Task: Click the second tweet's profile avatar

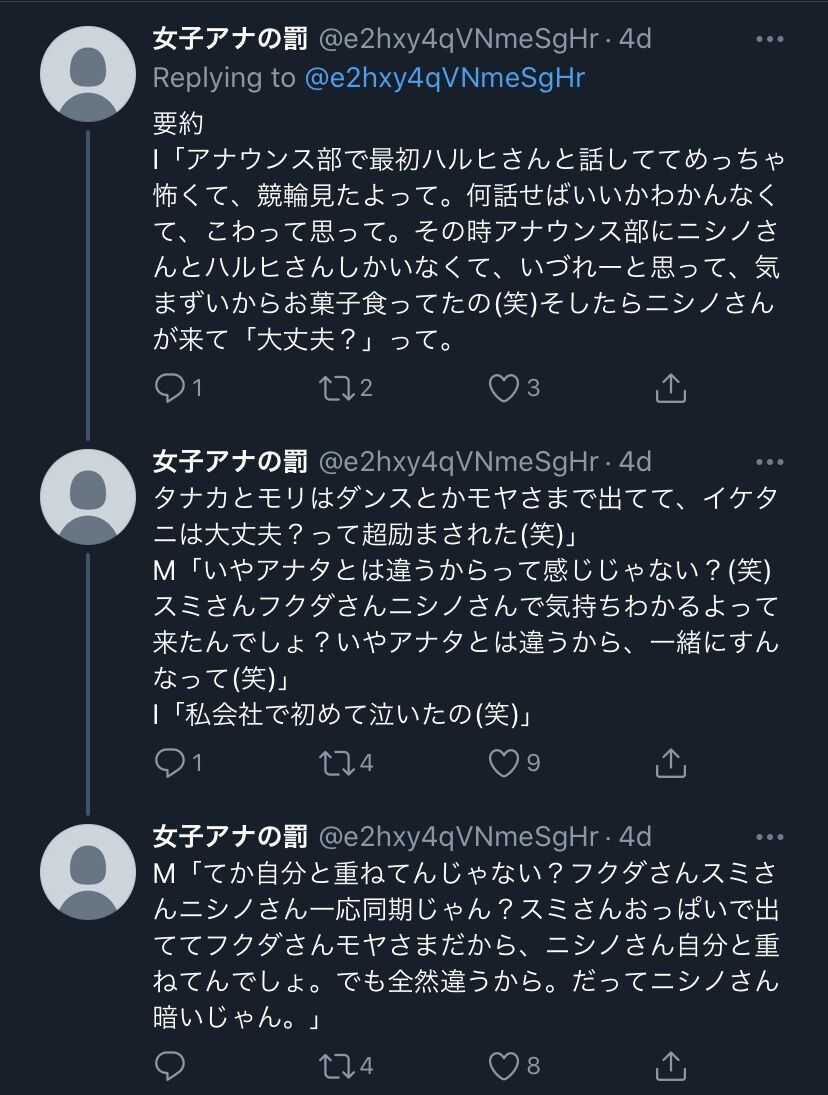Action: 88,497
